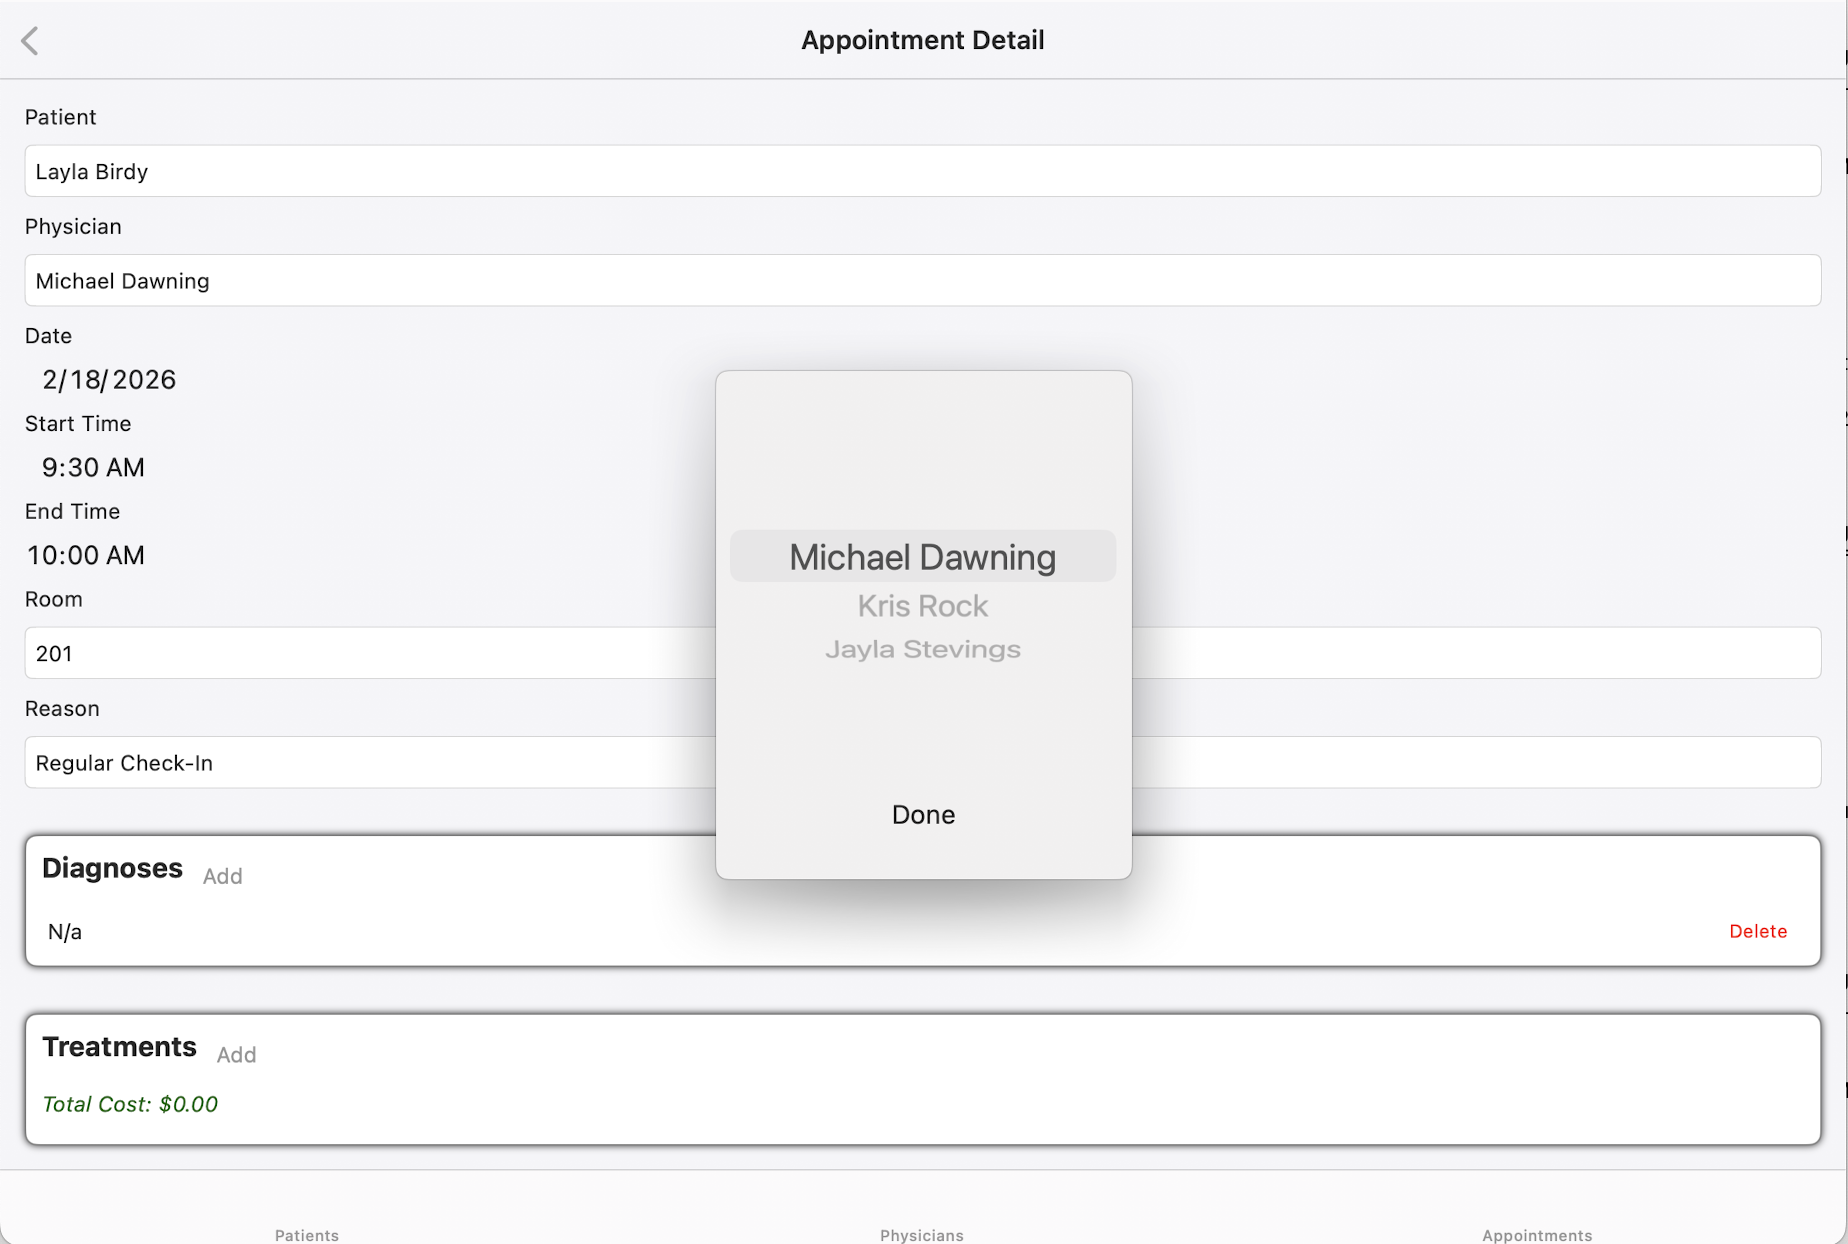1848x1244 pixels.
Task: Delete the N/a diagnosis
Action: coord(1757,931)
